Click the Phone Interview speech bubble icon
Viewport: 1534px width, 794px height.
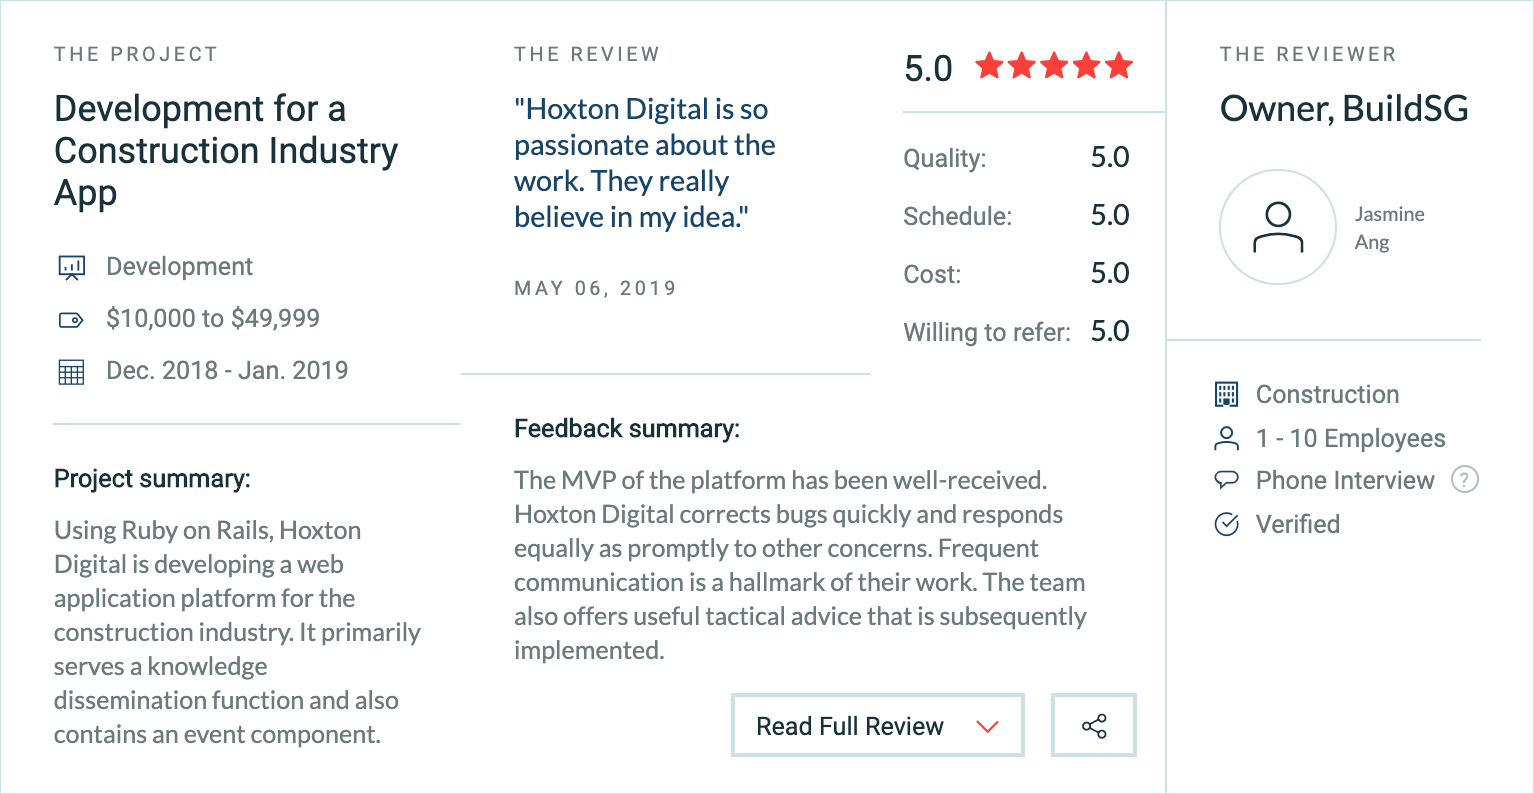coord(1226,481)
